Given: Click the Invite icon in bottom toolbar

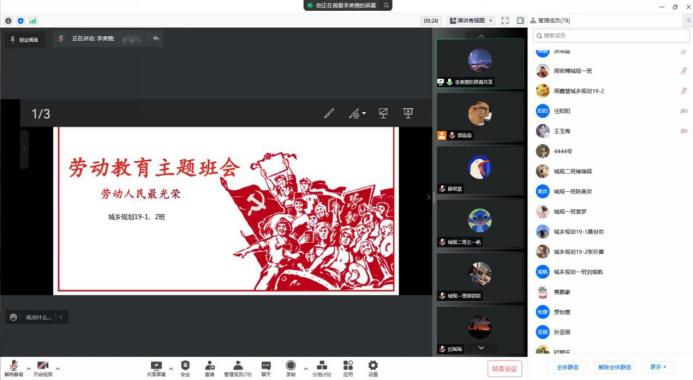Looking at the screenshot, I should pyautogui.click(x=209, y=368).
